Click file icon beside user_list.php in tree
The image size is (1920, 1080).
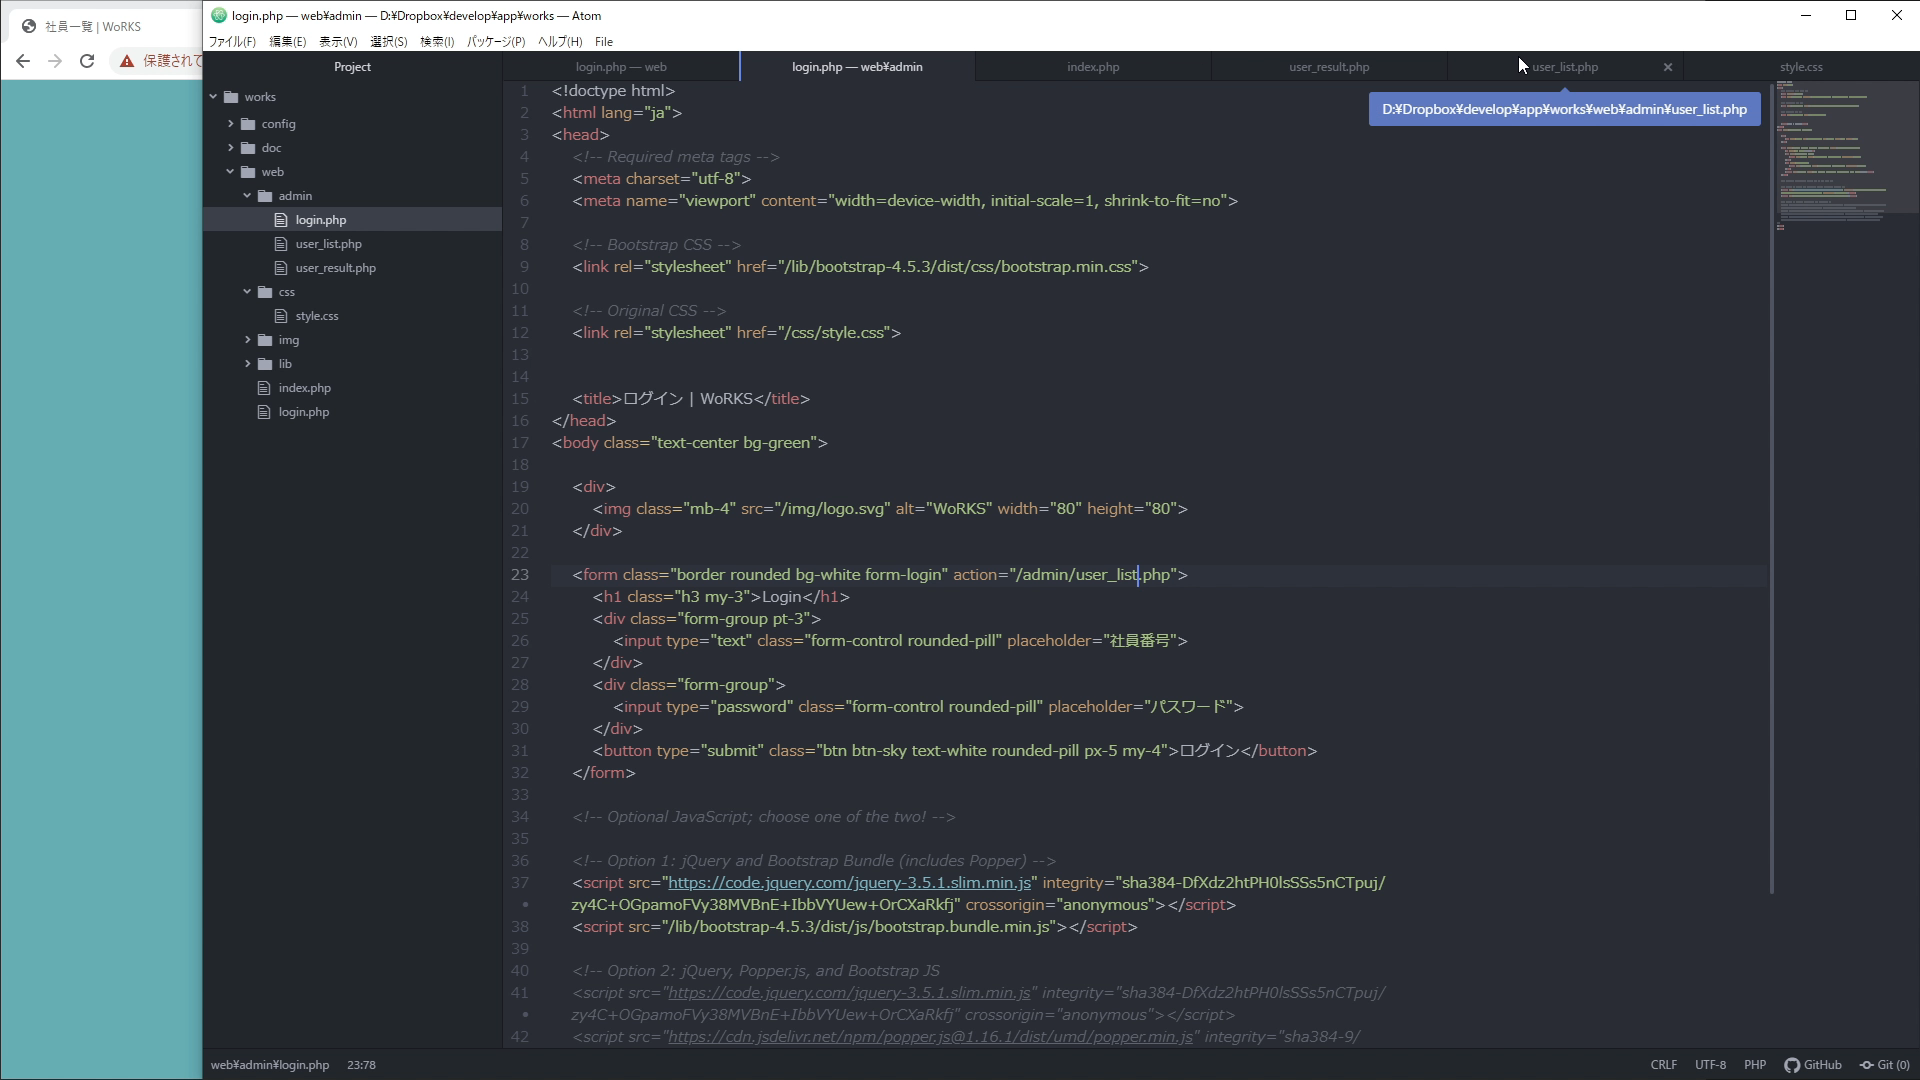click(281, 244)
